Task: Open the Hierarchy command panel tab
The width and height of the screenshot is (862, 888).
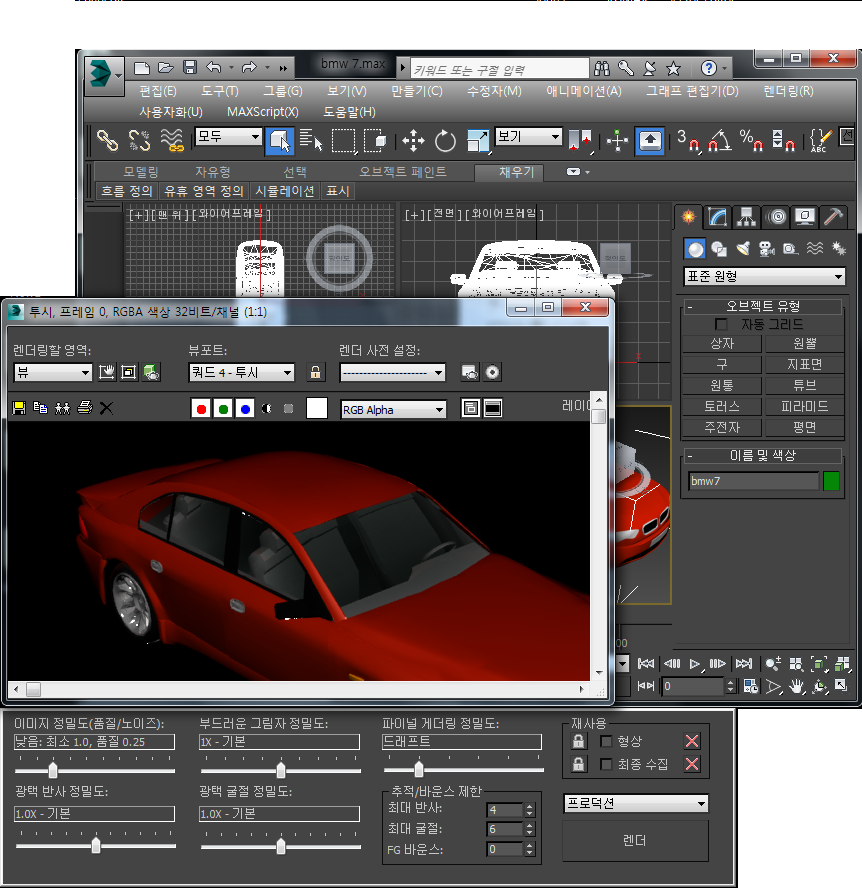Action: pyautogui.click(x=746, y=217)
